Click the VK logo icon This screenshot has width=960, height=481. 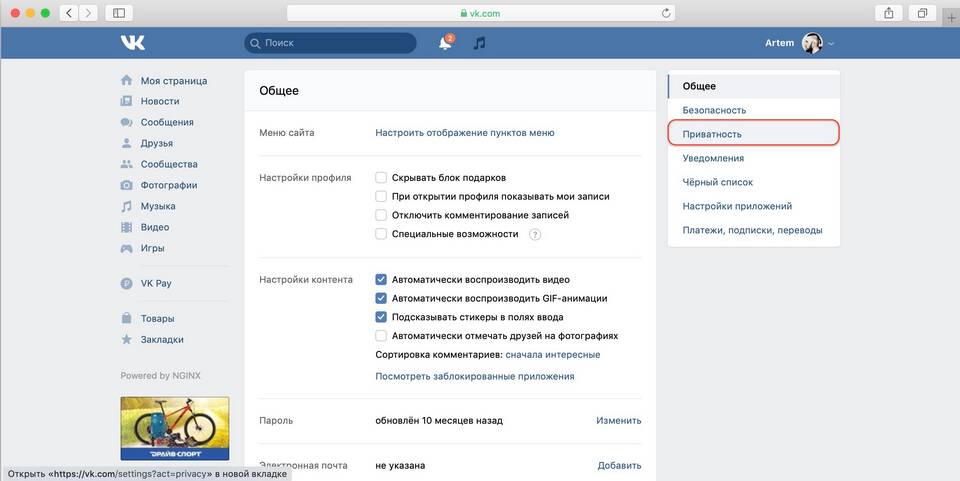(133, 43)
